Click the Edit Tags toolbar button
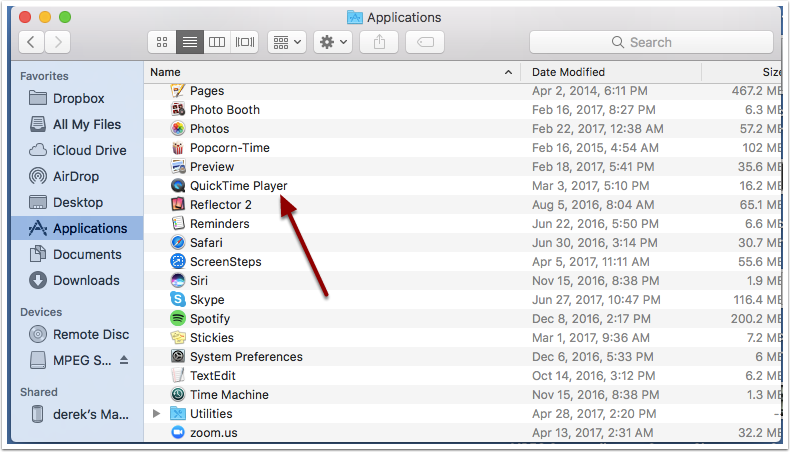The height and width of the screenshot is (452, 790). (x=425, y=42)
